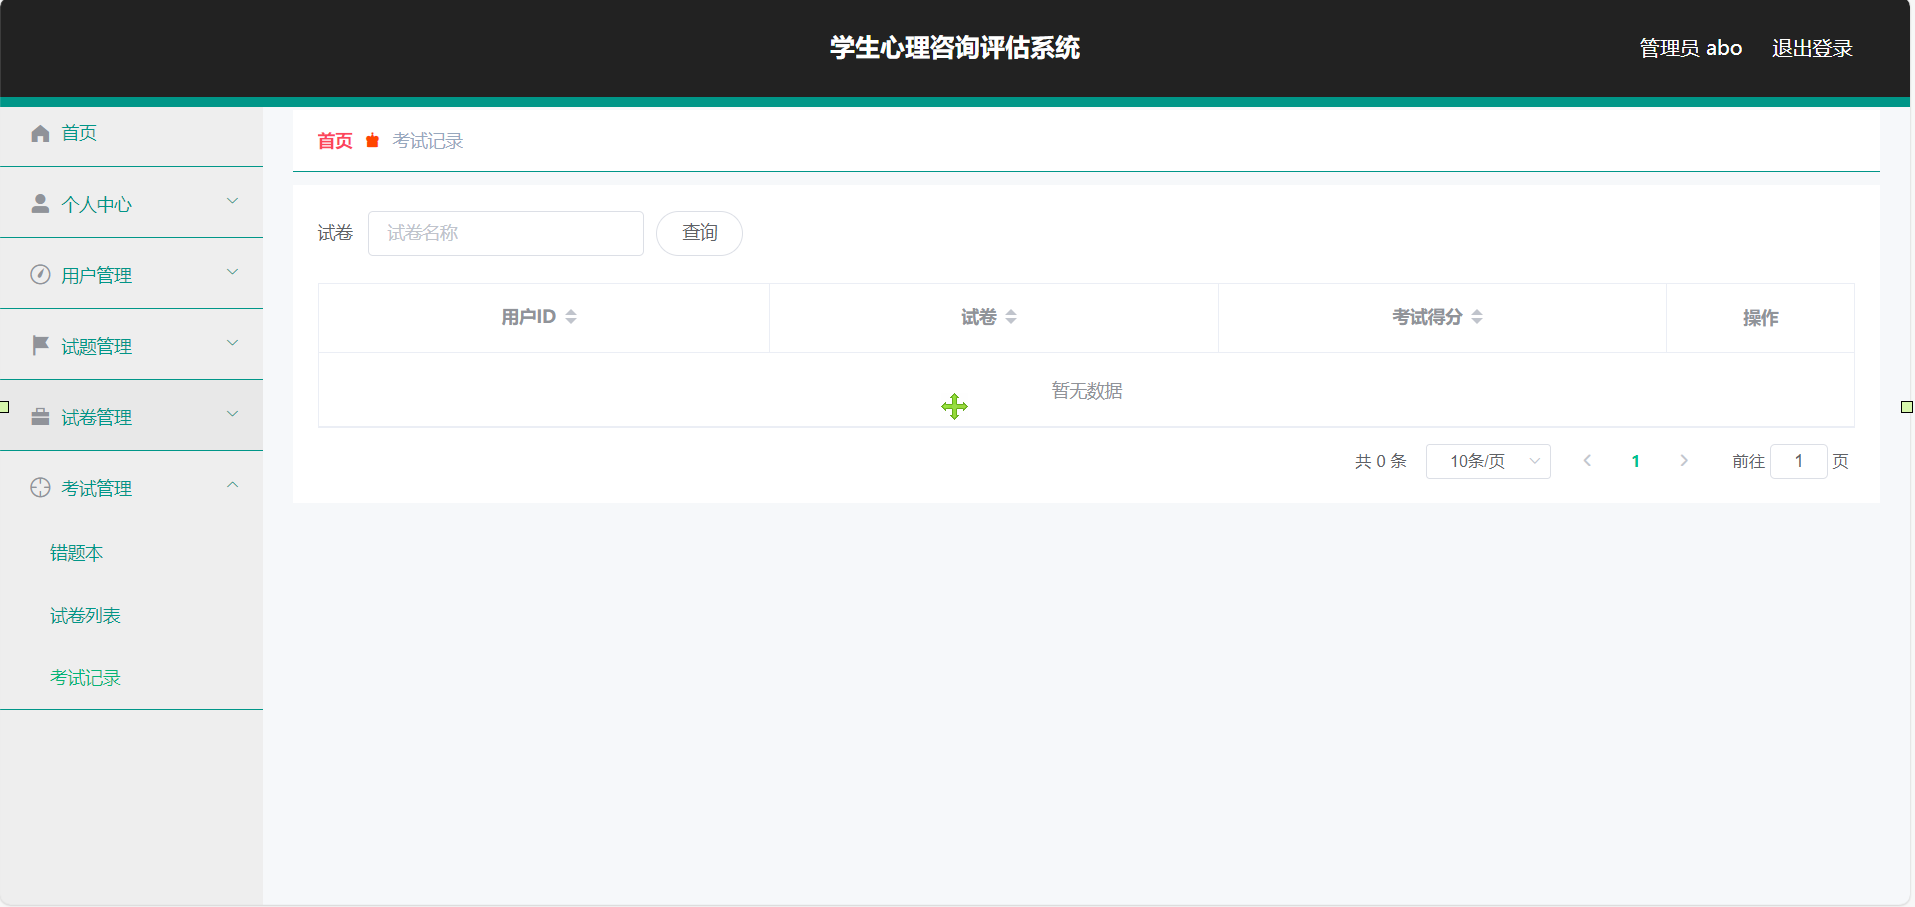Select 错题本 submenu item
The height and width of the screenshot is (907, 1915).
click(x=131, y=553)
